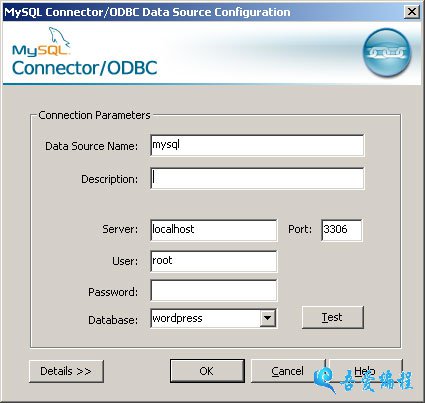Open the Database dropdown arrow
Viewport: 425px width, 403px height.
(x=268, y=318)
